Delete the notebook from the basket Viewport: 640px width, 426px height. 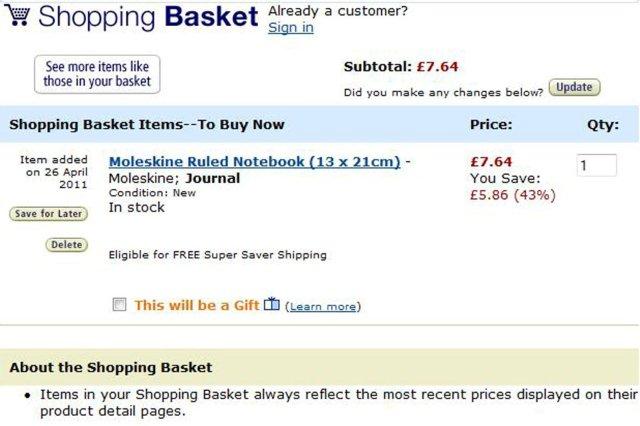click(66, 245)
